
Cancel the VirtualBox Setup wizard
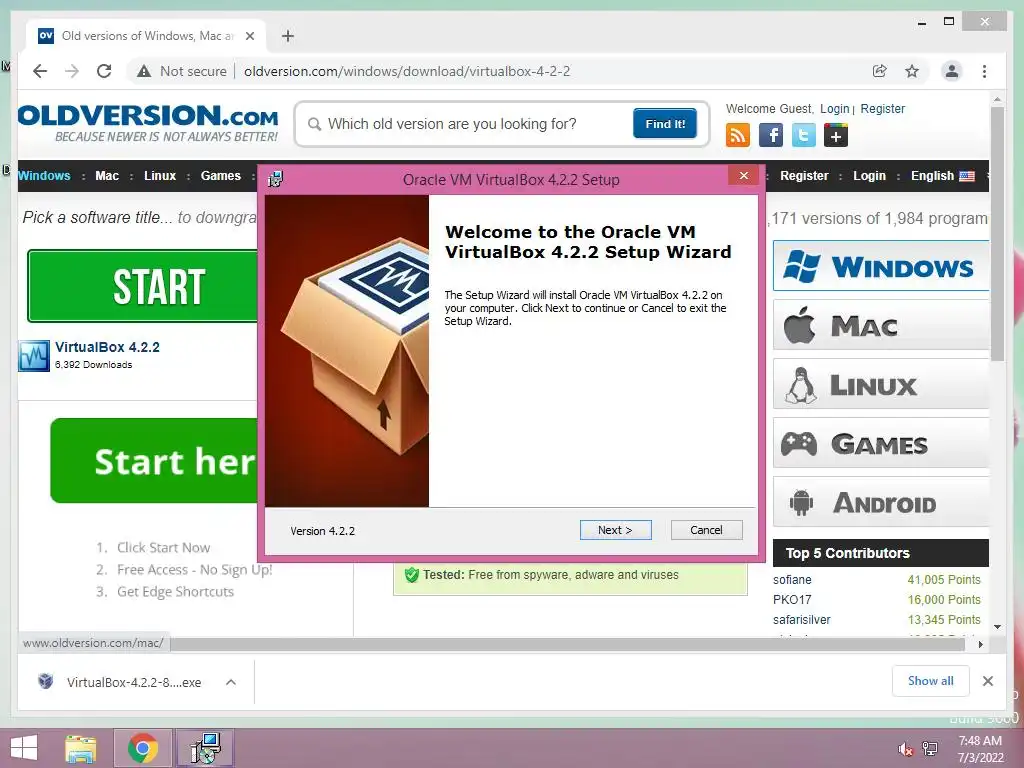point(706,530)
